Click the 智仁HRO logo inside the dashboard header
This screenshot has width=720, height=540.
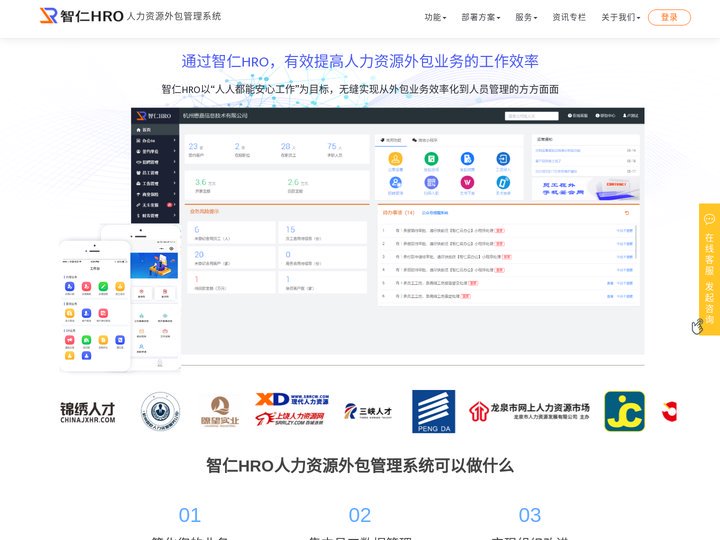[x=154, y=116]
